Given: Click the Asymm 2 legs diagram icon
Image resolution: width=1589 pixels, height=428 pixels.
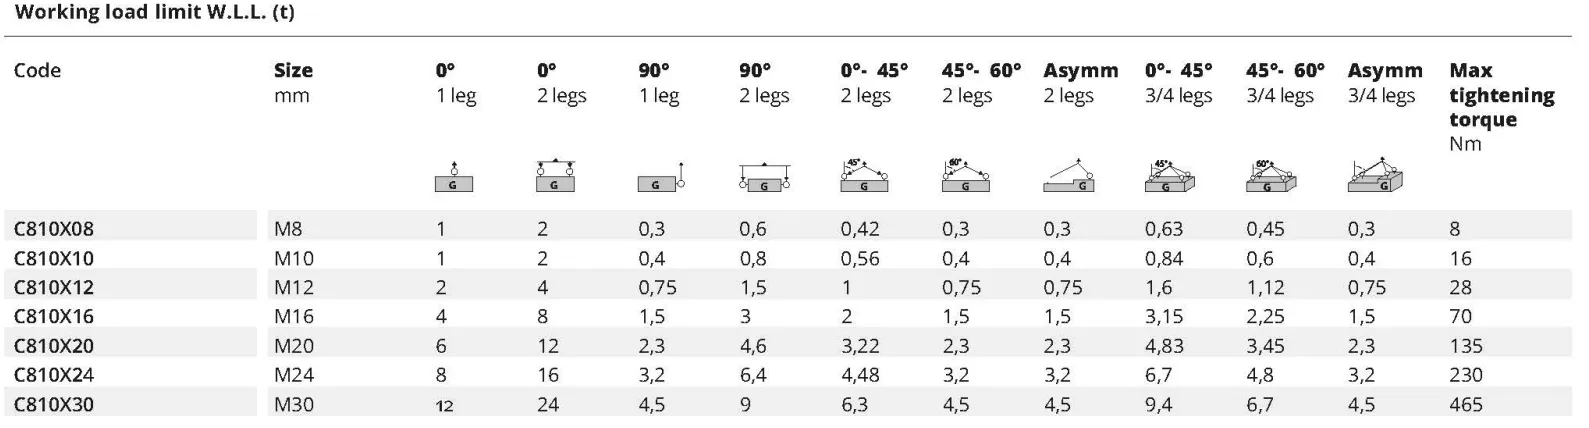Looking at the screenshot, I should pos(1069,176).
